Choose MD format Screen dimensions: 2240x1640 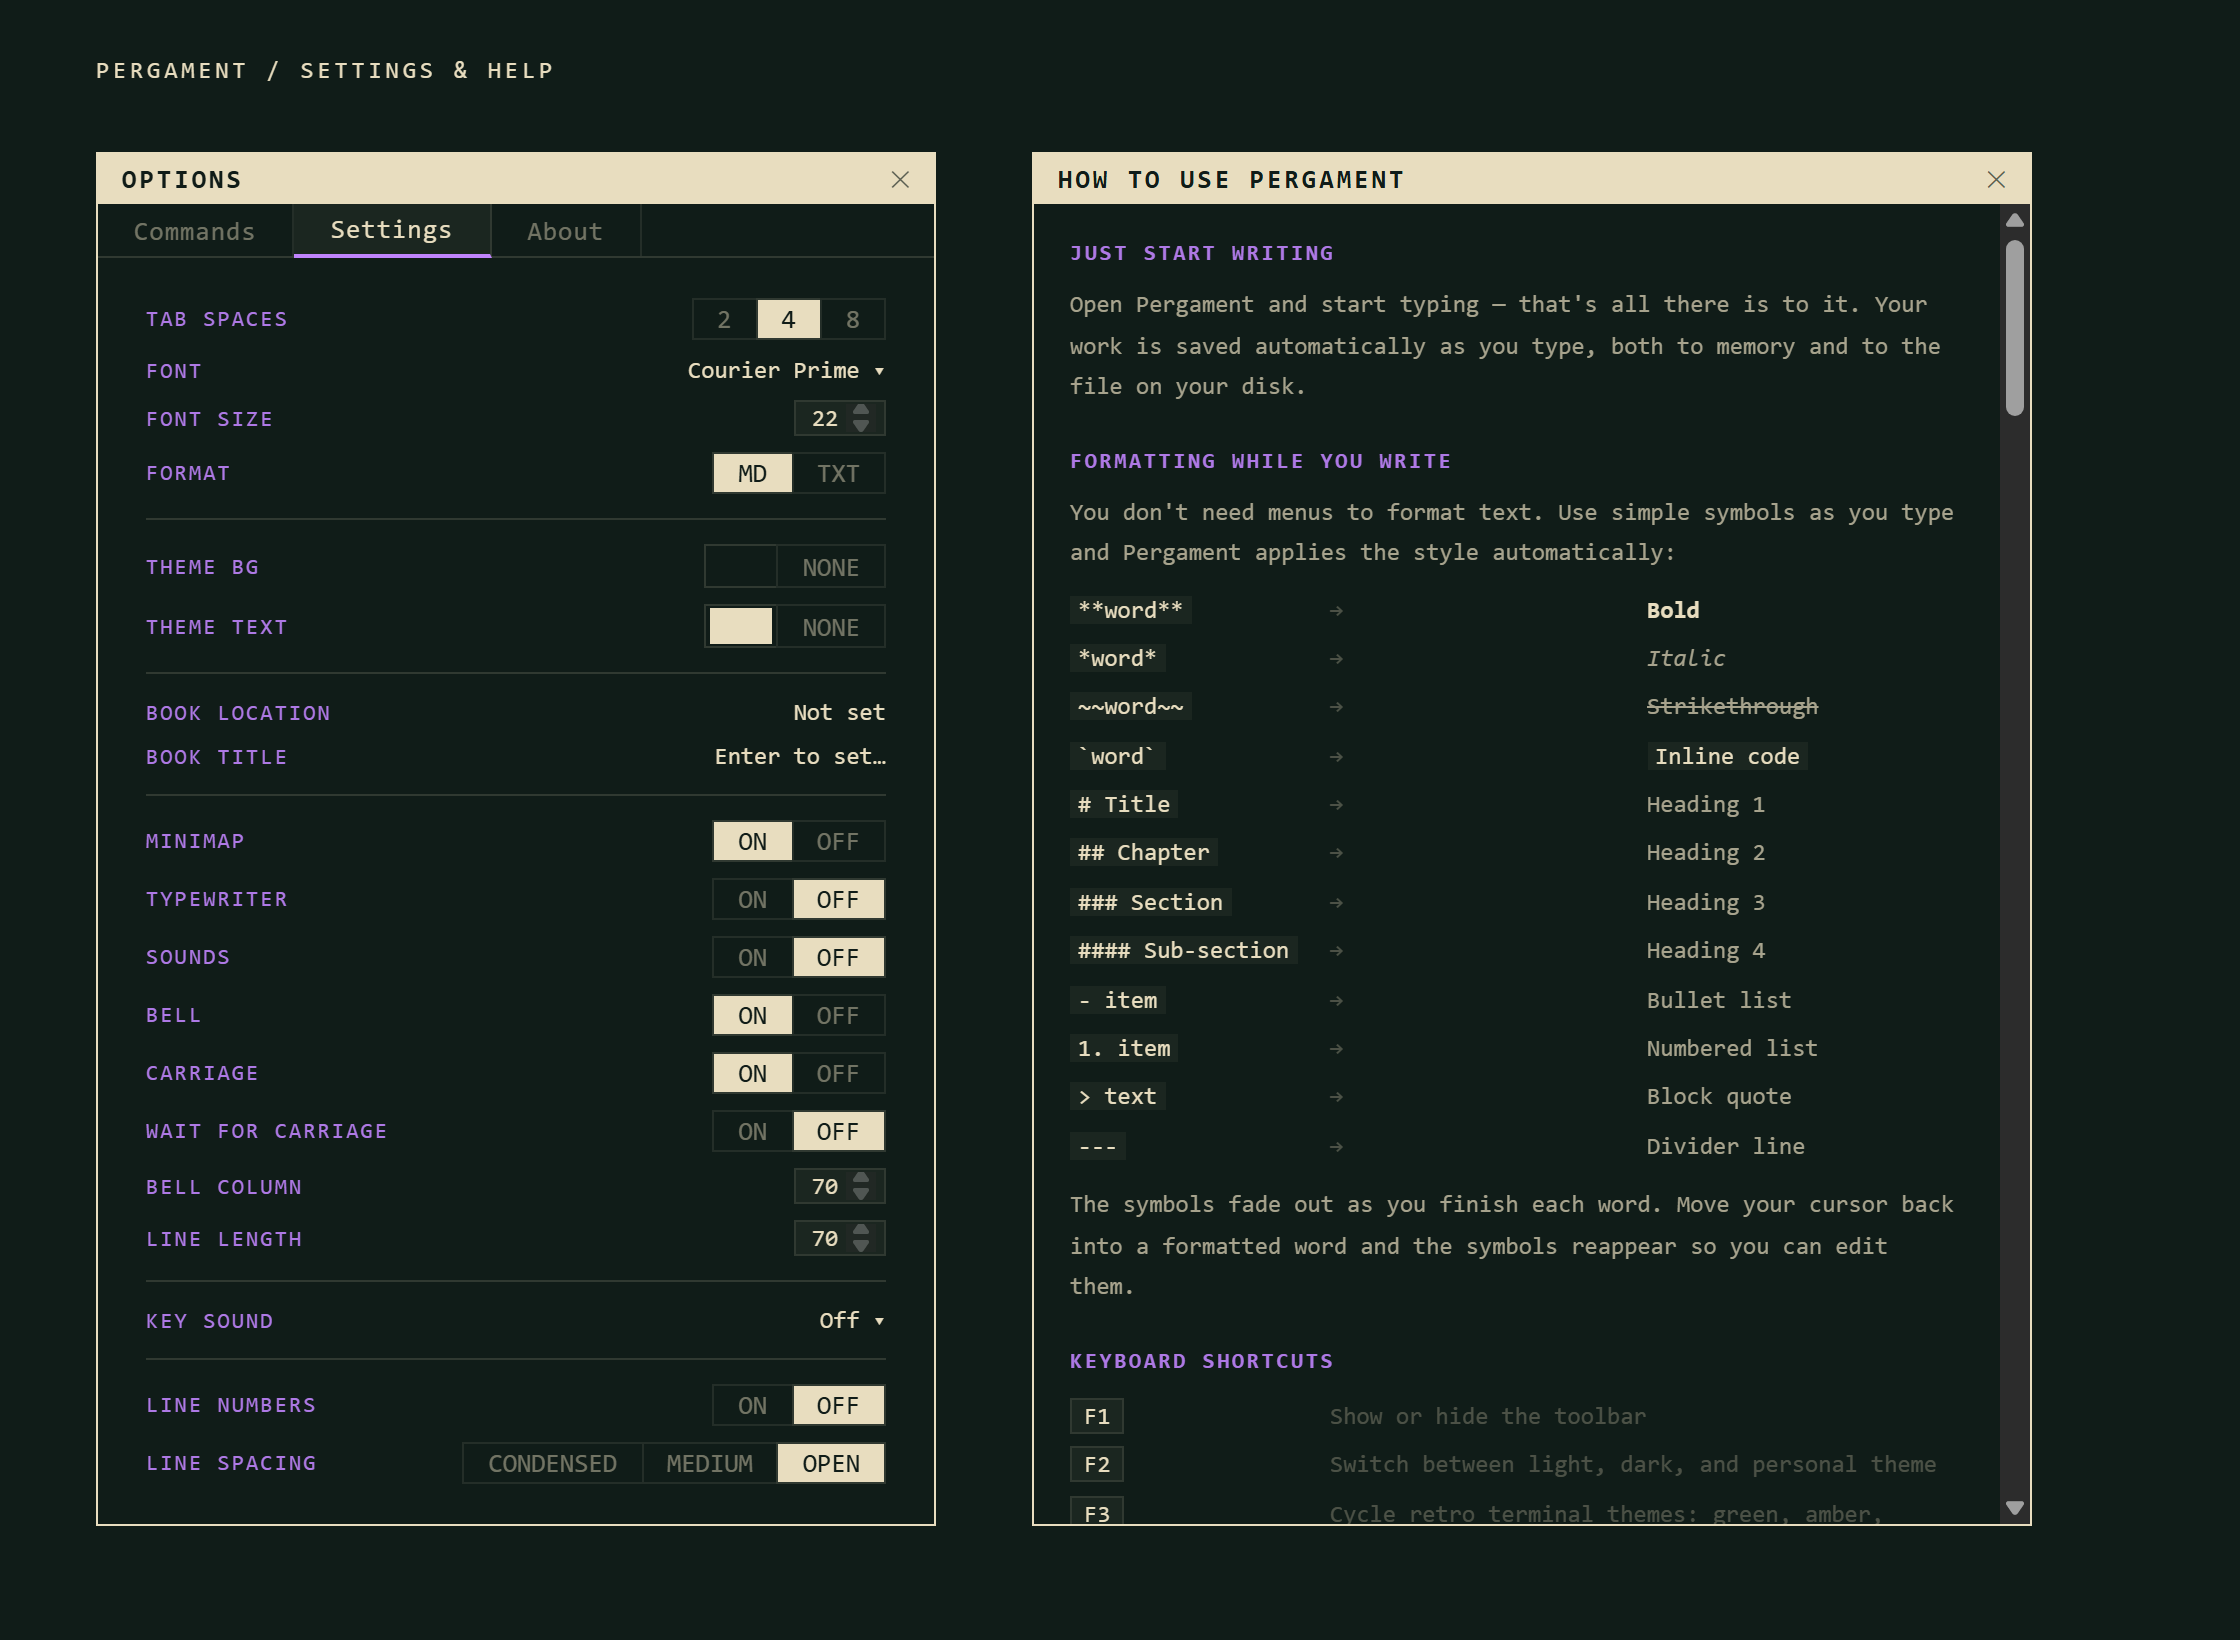coord(752,473)
